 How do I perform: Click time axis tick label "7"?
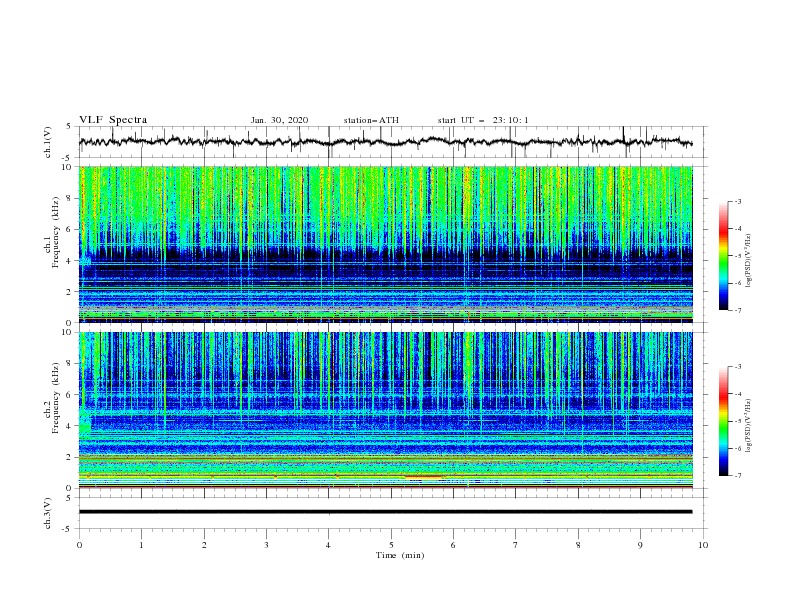tap(516, 545)
